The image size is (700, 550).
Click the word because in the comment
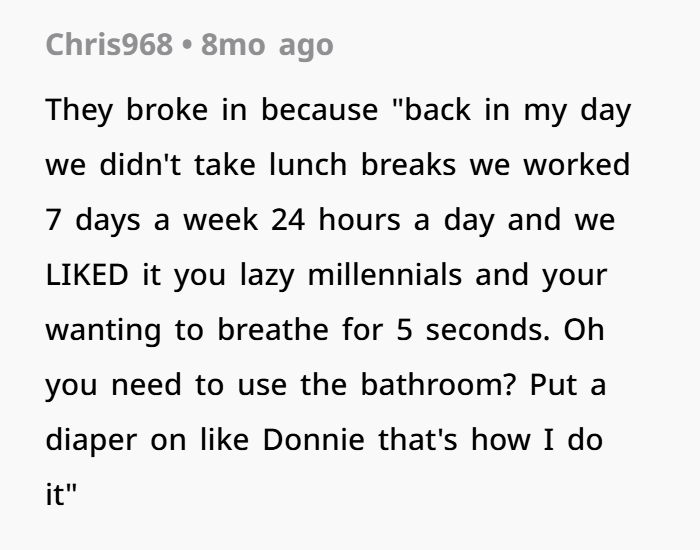point(319,110)
